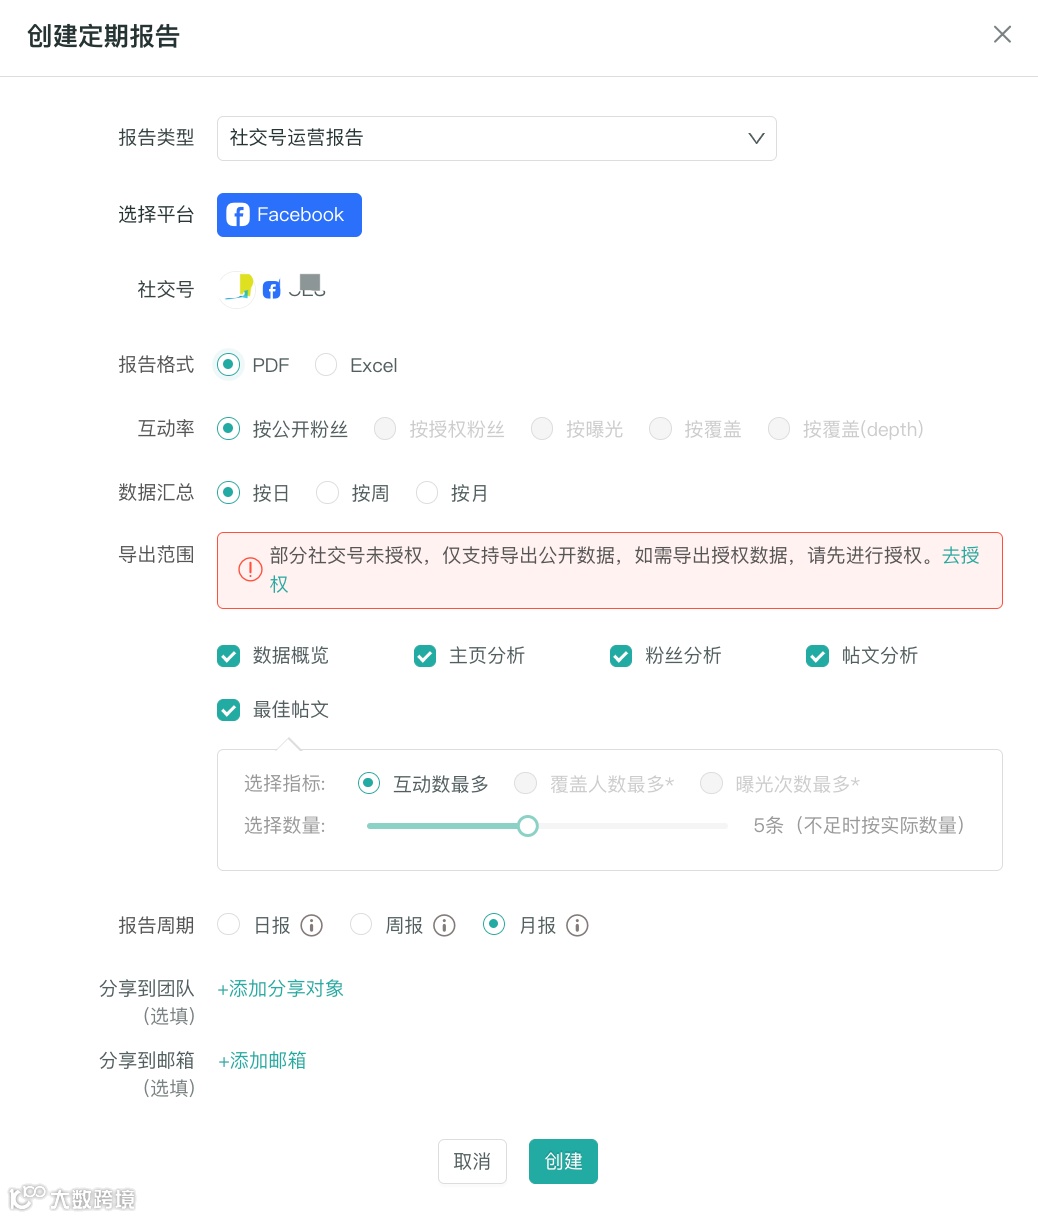Click +添加邮箱 link
The width and height of the screenshot is (1038, 1218).
click(262, 1061)
